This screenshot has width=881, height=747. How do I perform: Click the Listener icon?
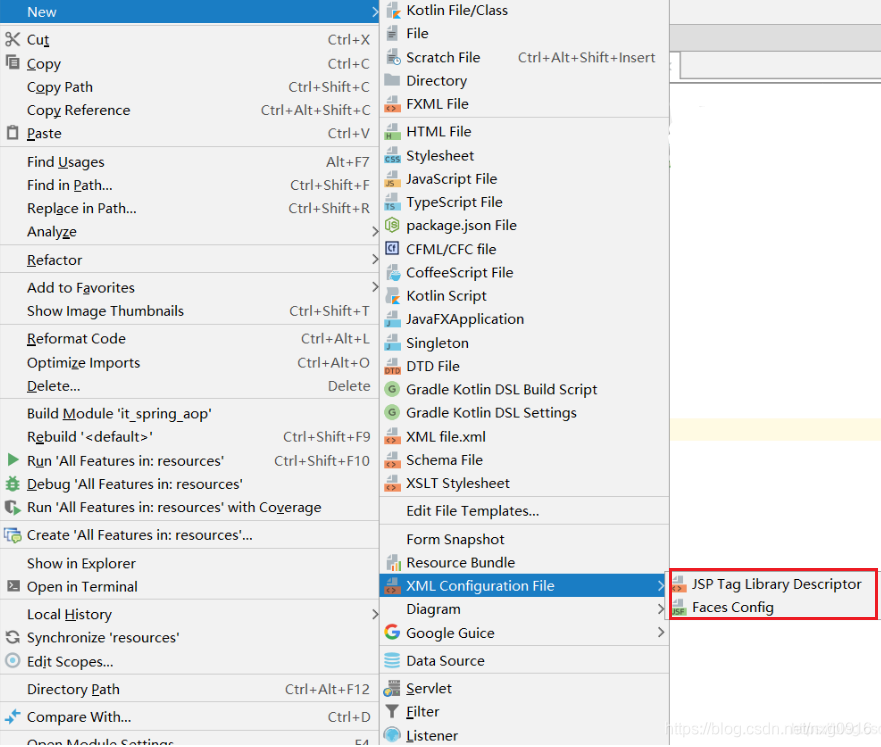(x=392, y=735)
